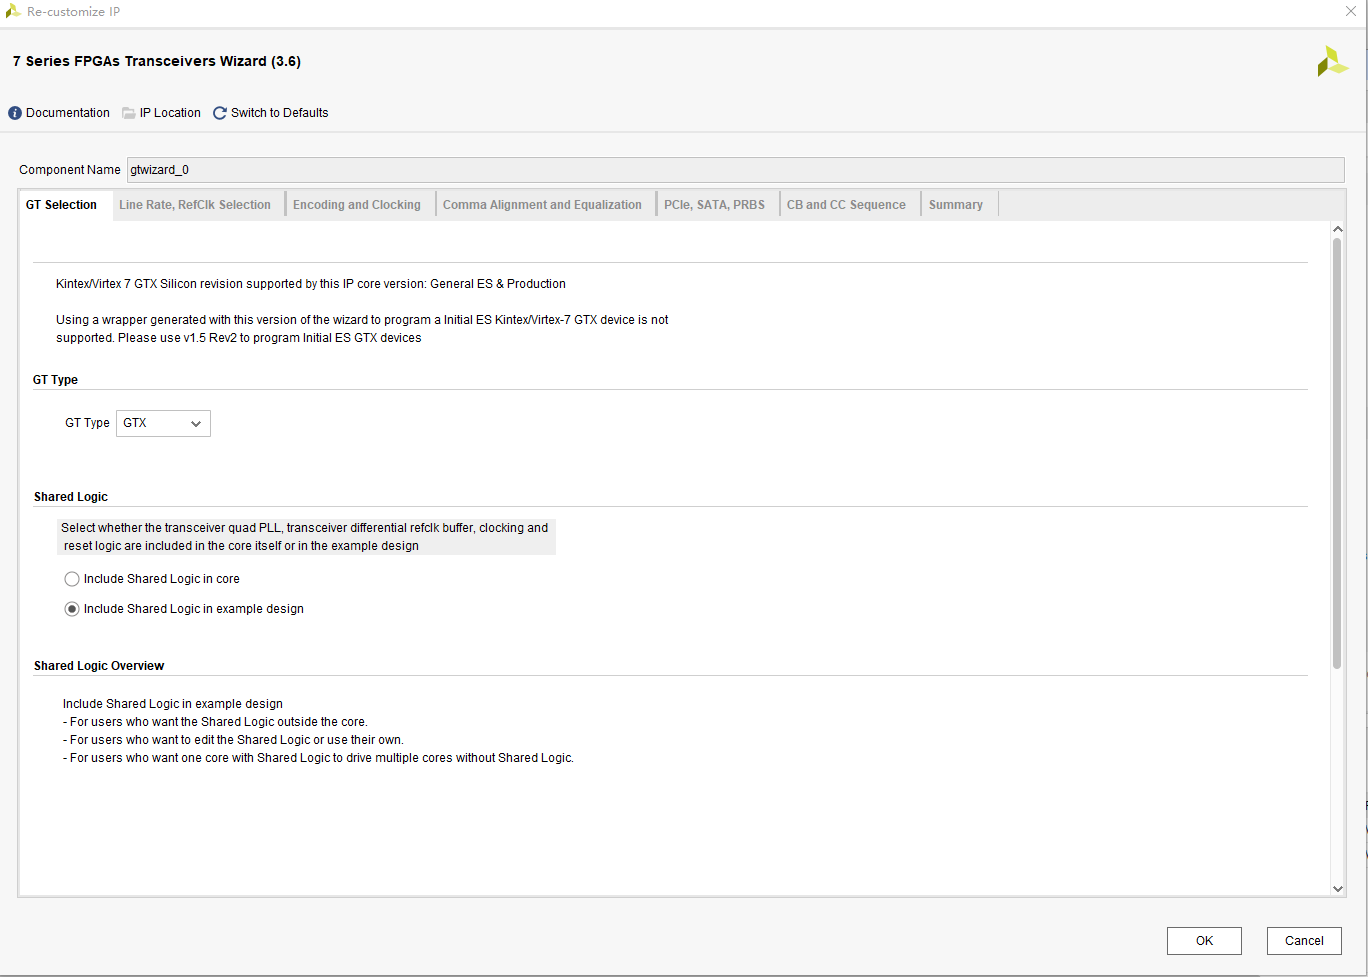The image size is (1368, 977).
Task: Open the Line Rate, RefClk Selection tab
Action: click(195, 205)
